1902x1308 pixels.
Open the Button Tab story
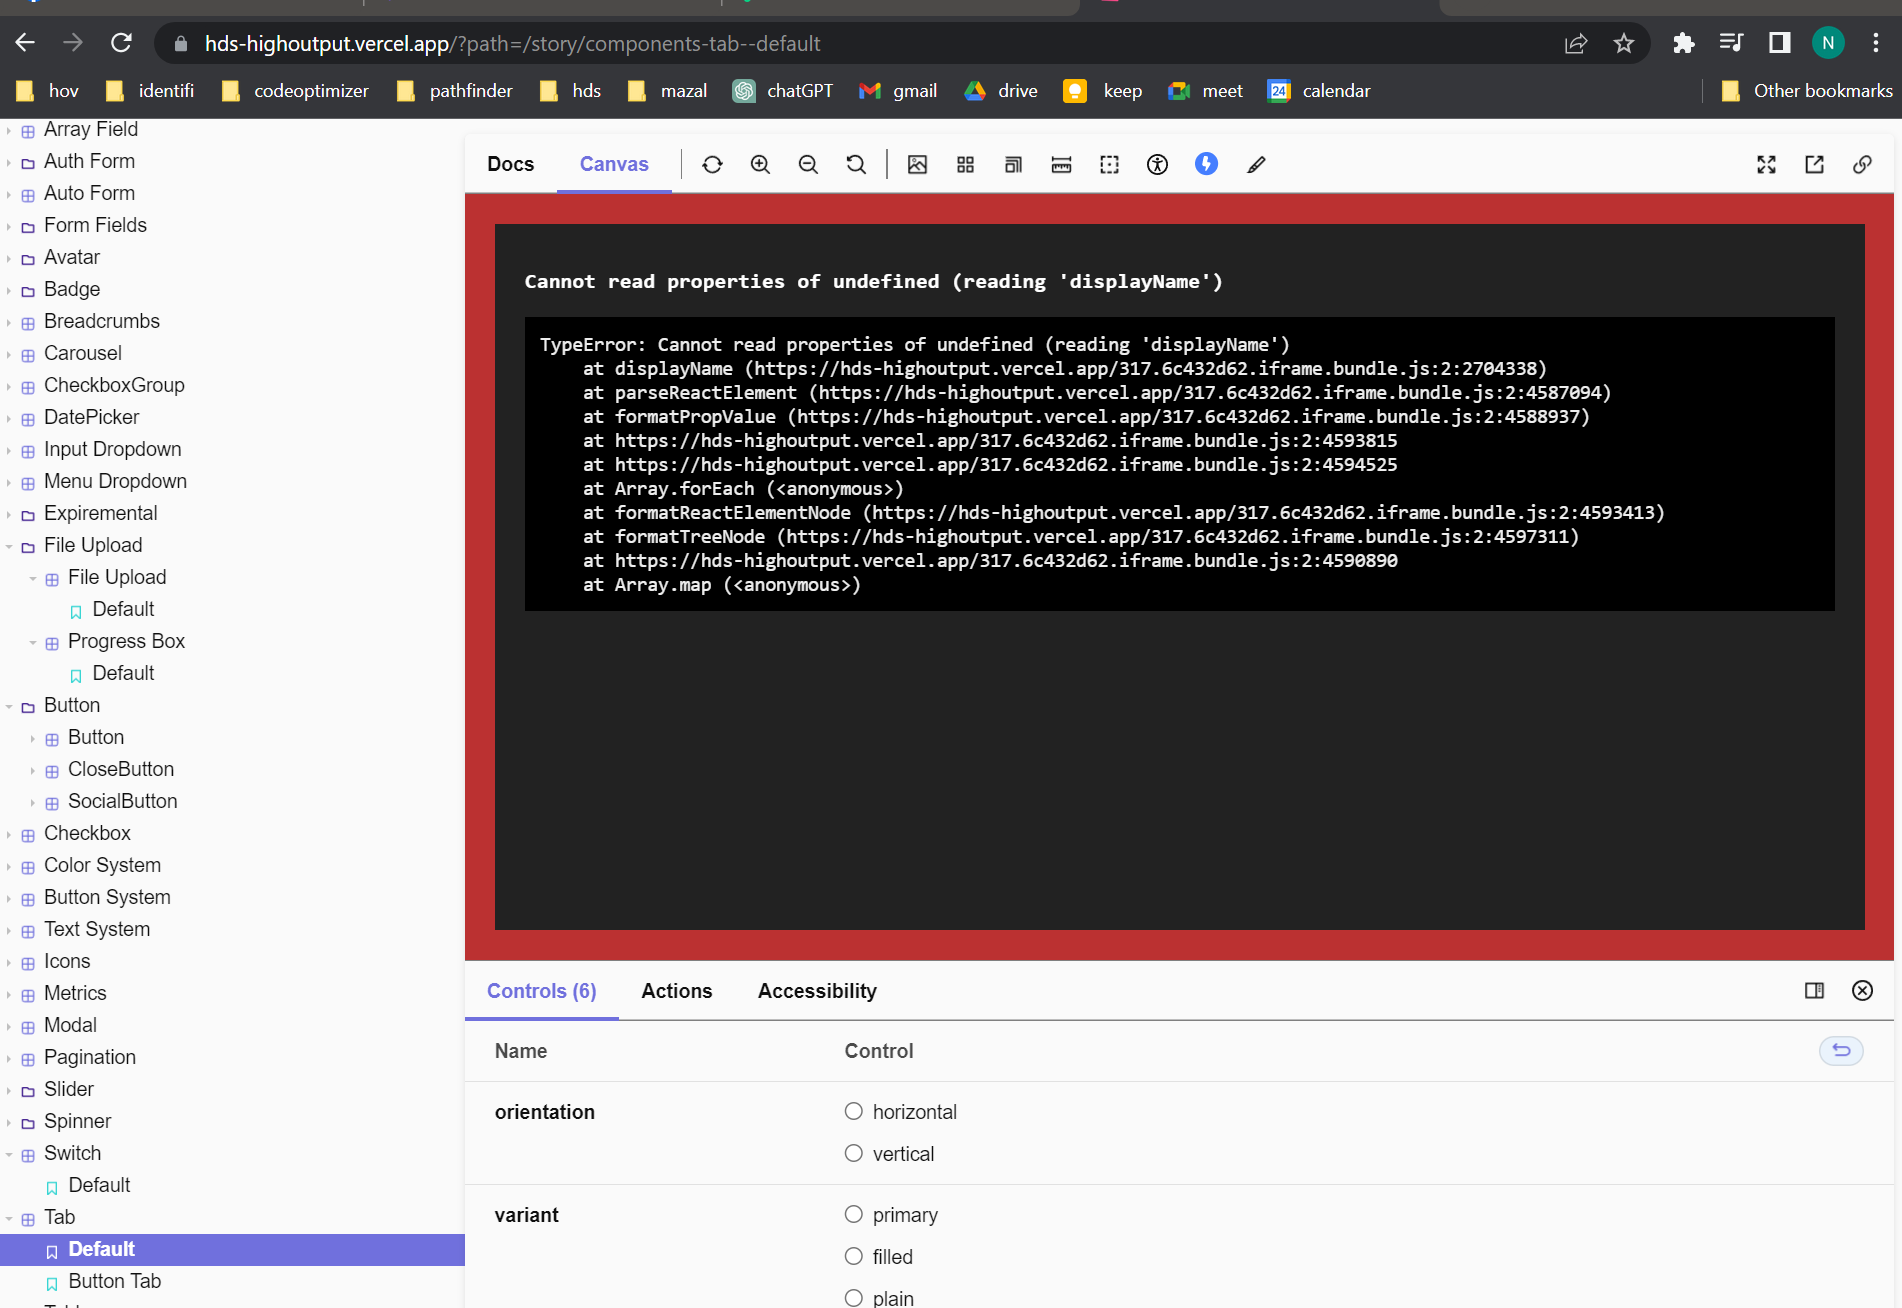[x=114, y=1281]
